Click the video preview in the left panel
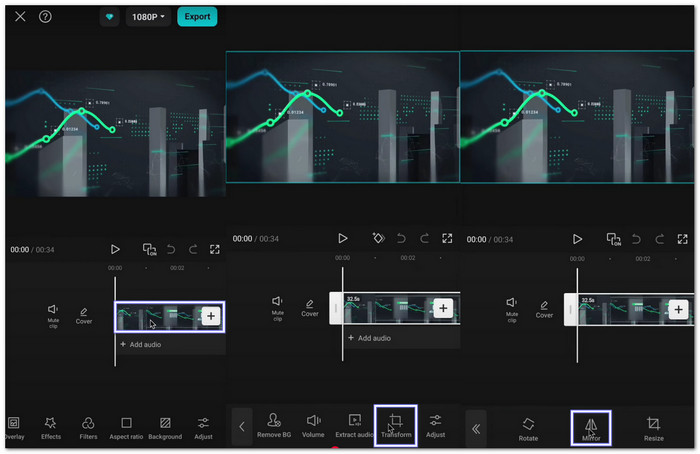This screenshot has width=700, height=454. click(115, 133)
